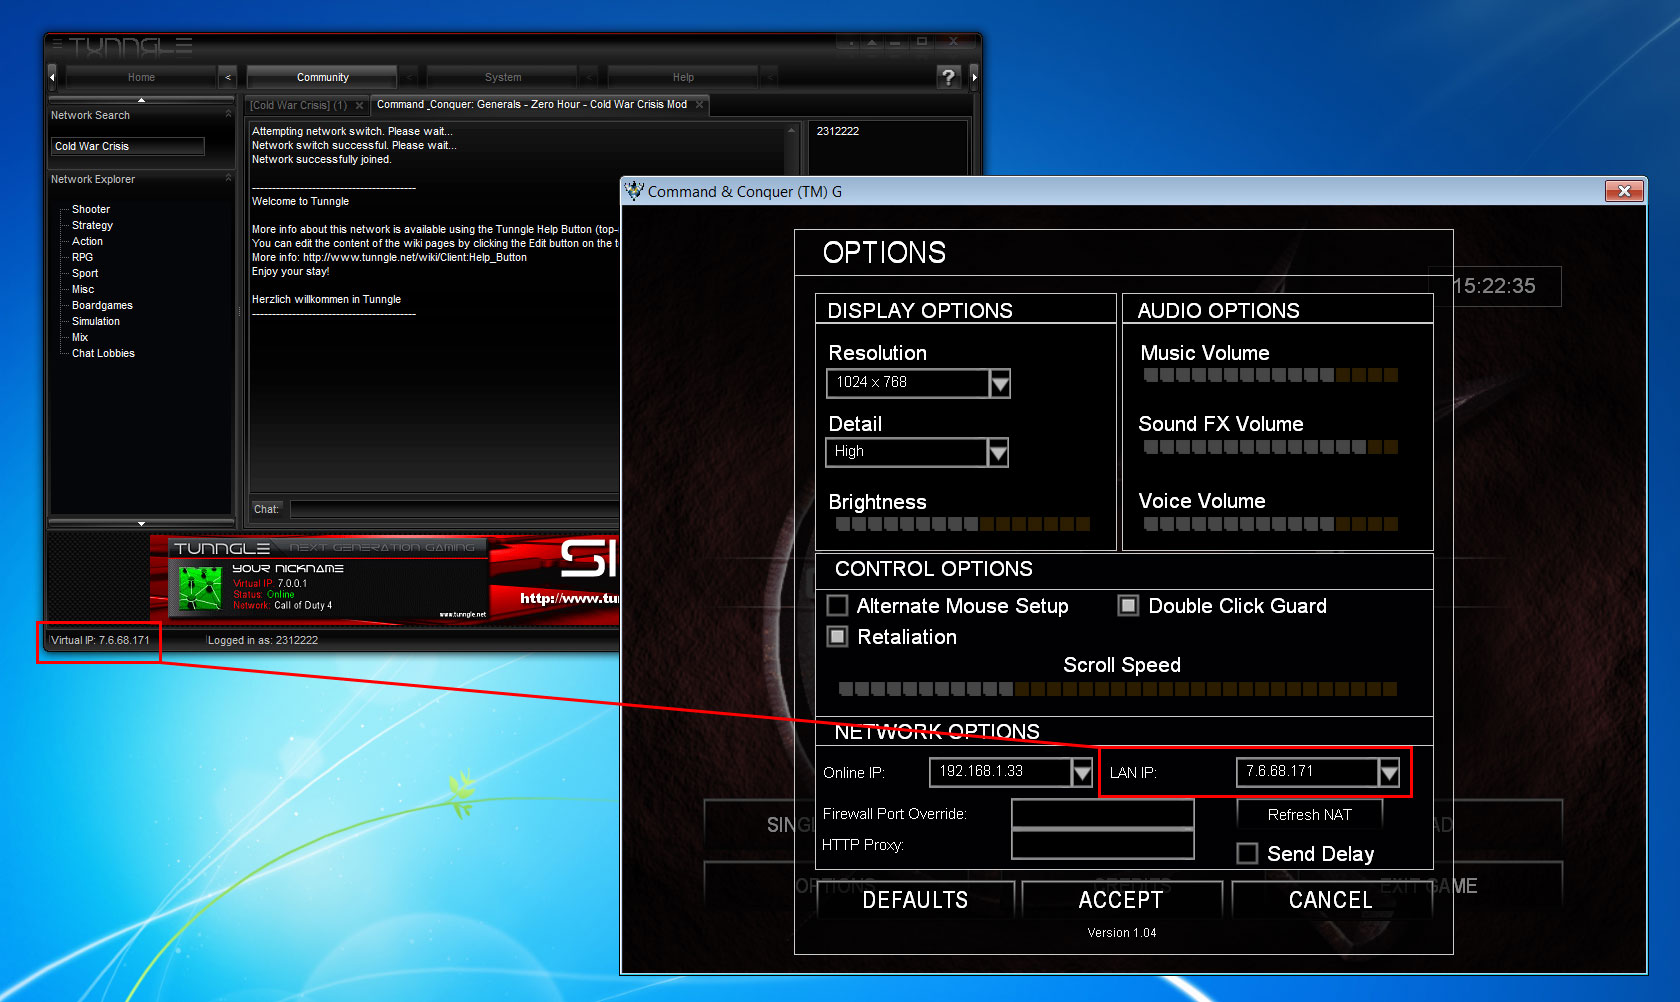The image size is (1680, 1002).
Task: Click the Virtual IP: 7.6.68.171 status text
Action: click(x=100, y=640)
